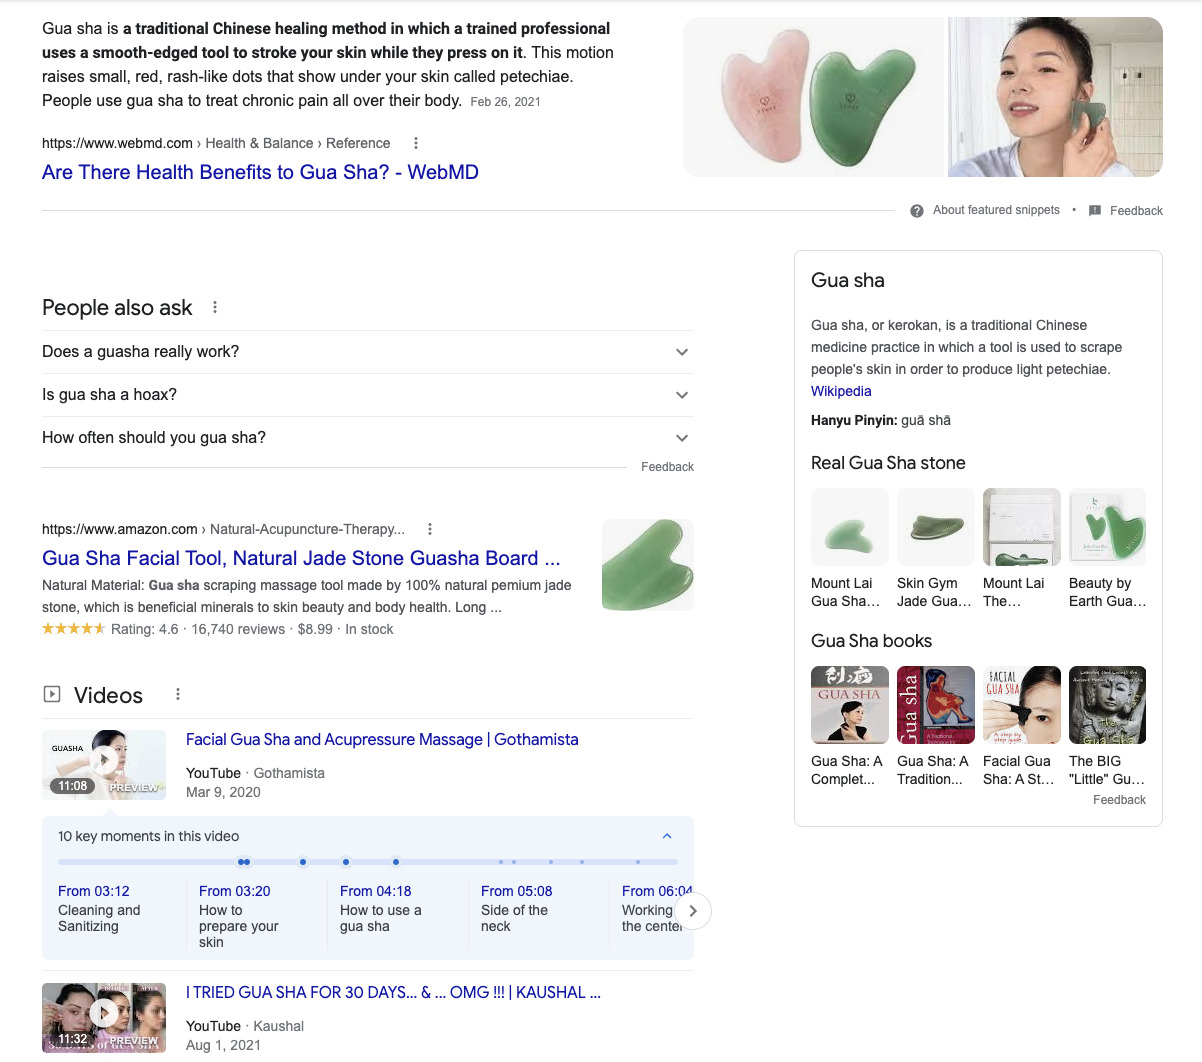
Task: Open 'I TRIED GUA SHA FOR 30 DAYS' video
Action: (x=393, y=992)
